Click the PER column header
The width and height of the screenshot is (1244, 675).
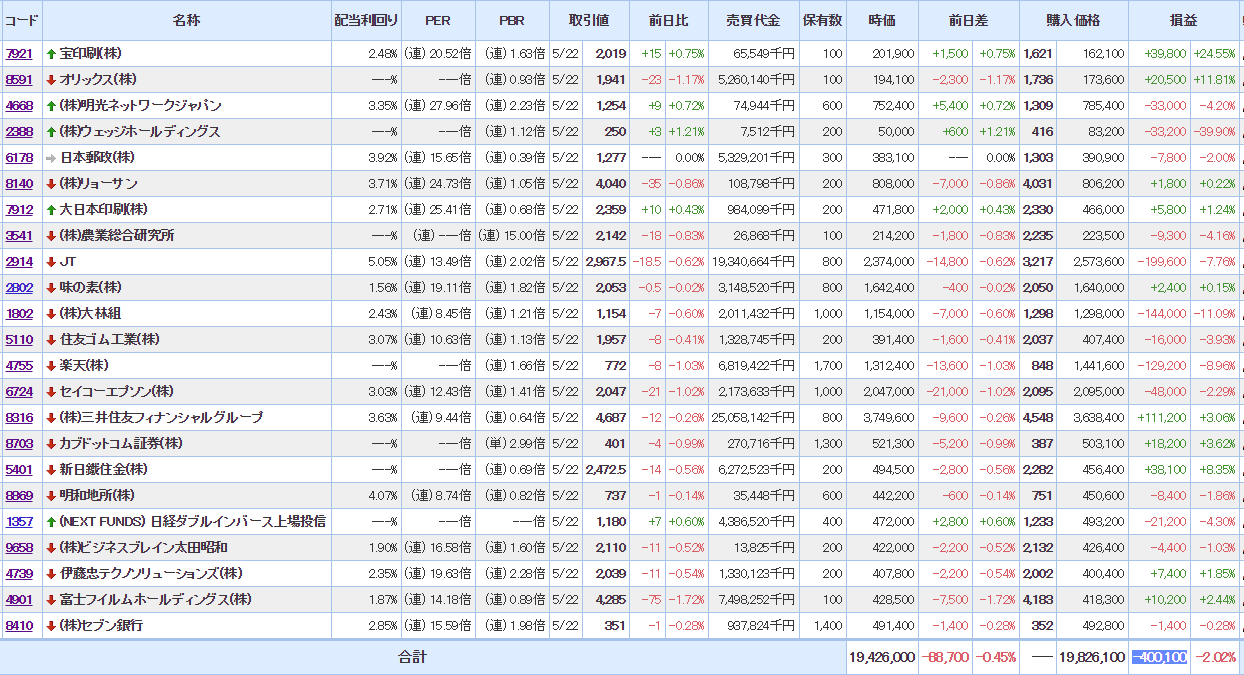437,20
